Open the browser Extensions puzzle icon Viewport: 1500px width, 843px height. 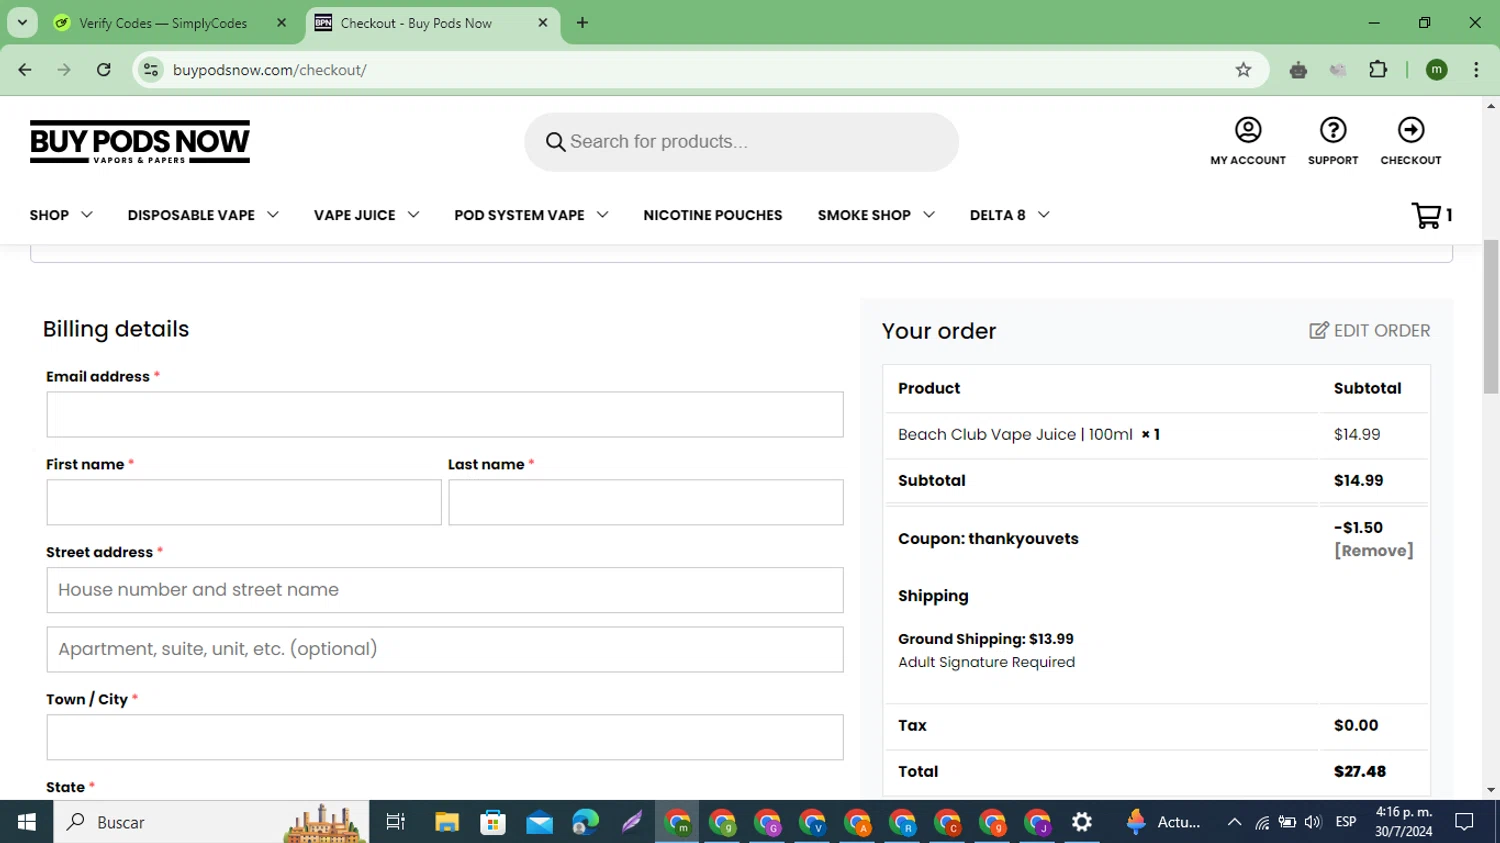coord(1378,70)
